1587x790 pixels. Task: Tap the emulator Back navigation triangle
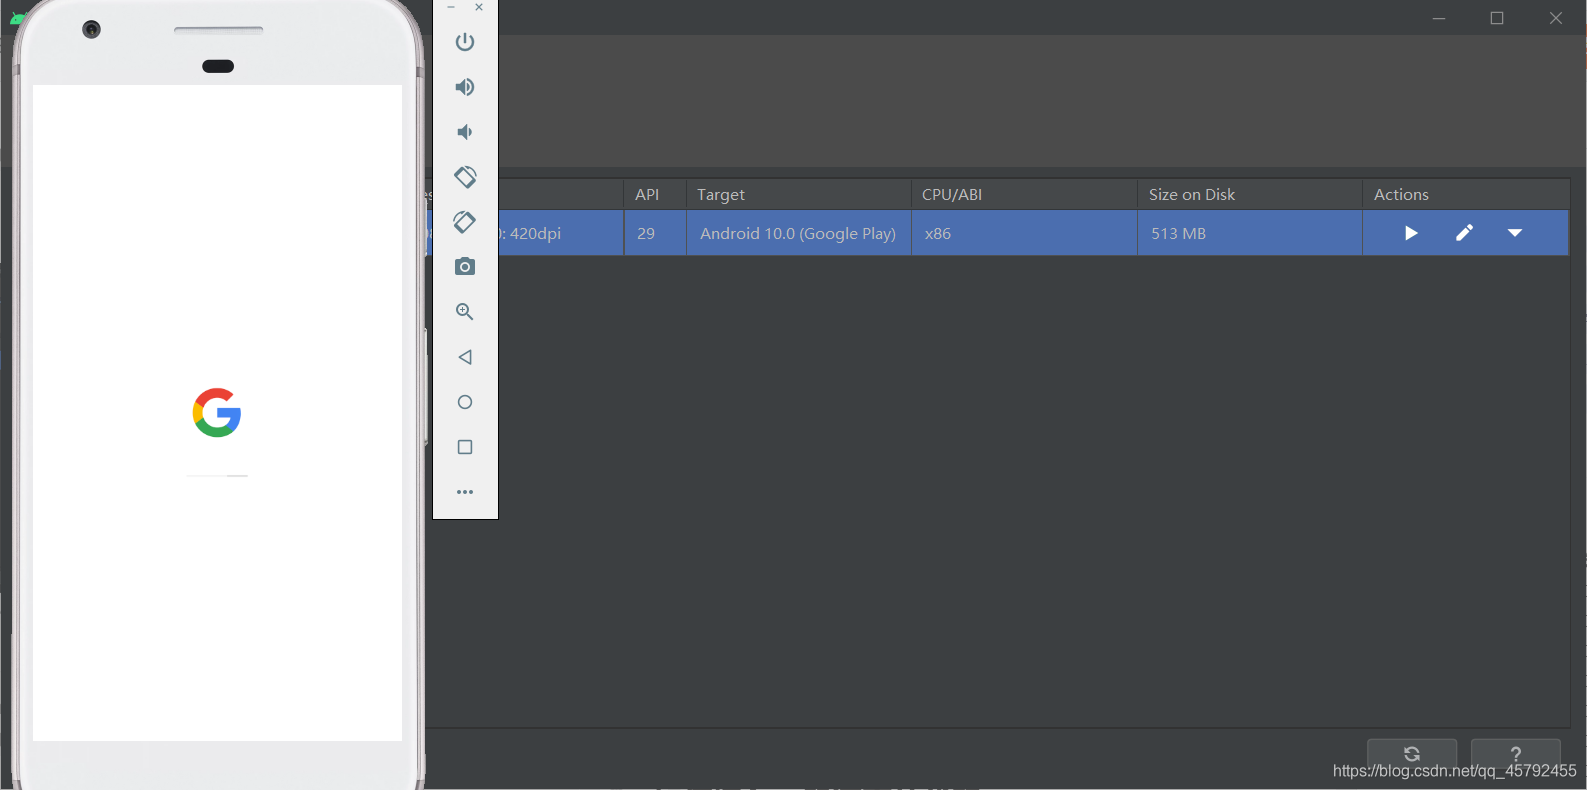coord(465,357)
